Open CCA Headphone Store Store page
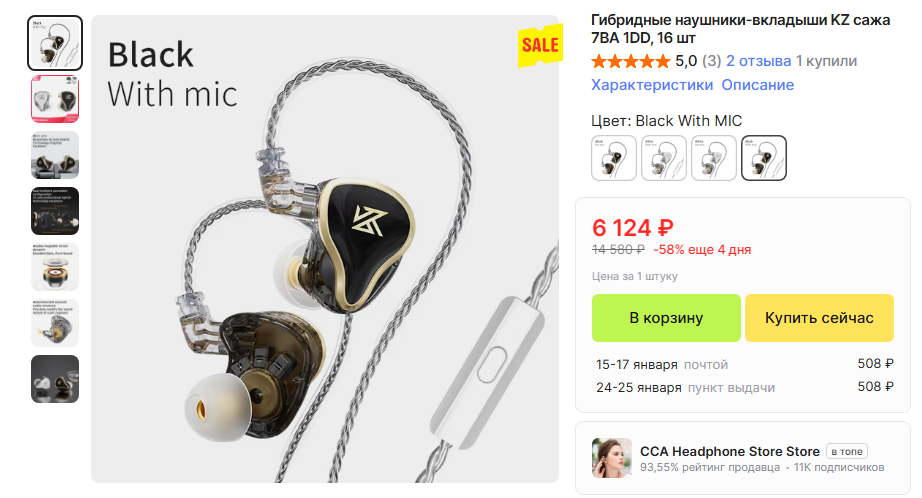 [x=730, y=451]
